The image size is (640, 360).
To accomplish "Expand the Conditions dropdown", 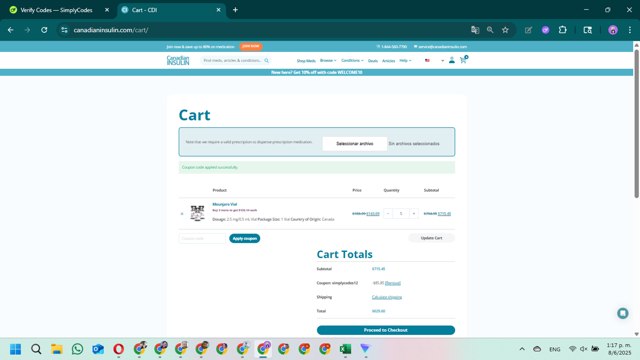I will tap(352, 60).
